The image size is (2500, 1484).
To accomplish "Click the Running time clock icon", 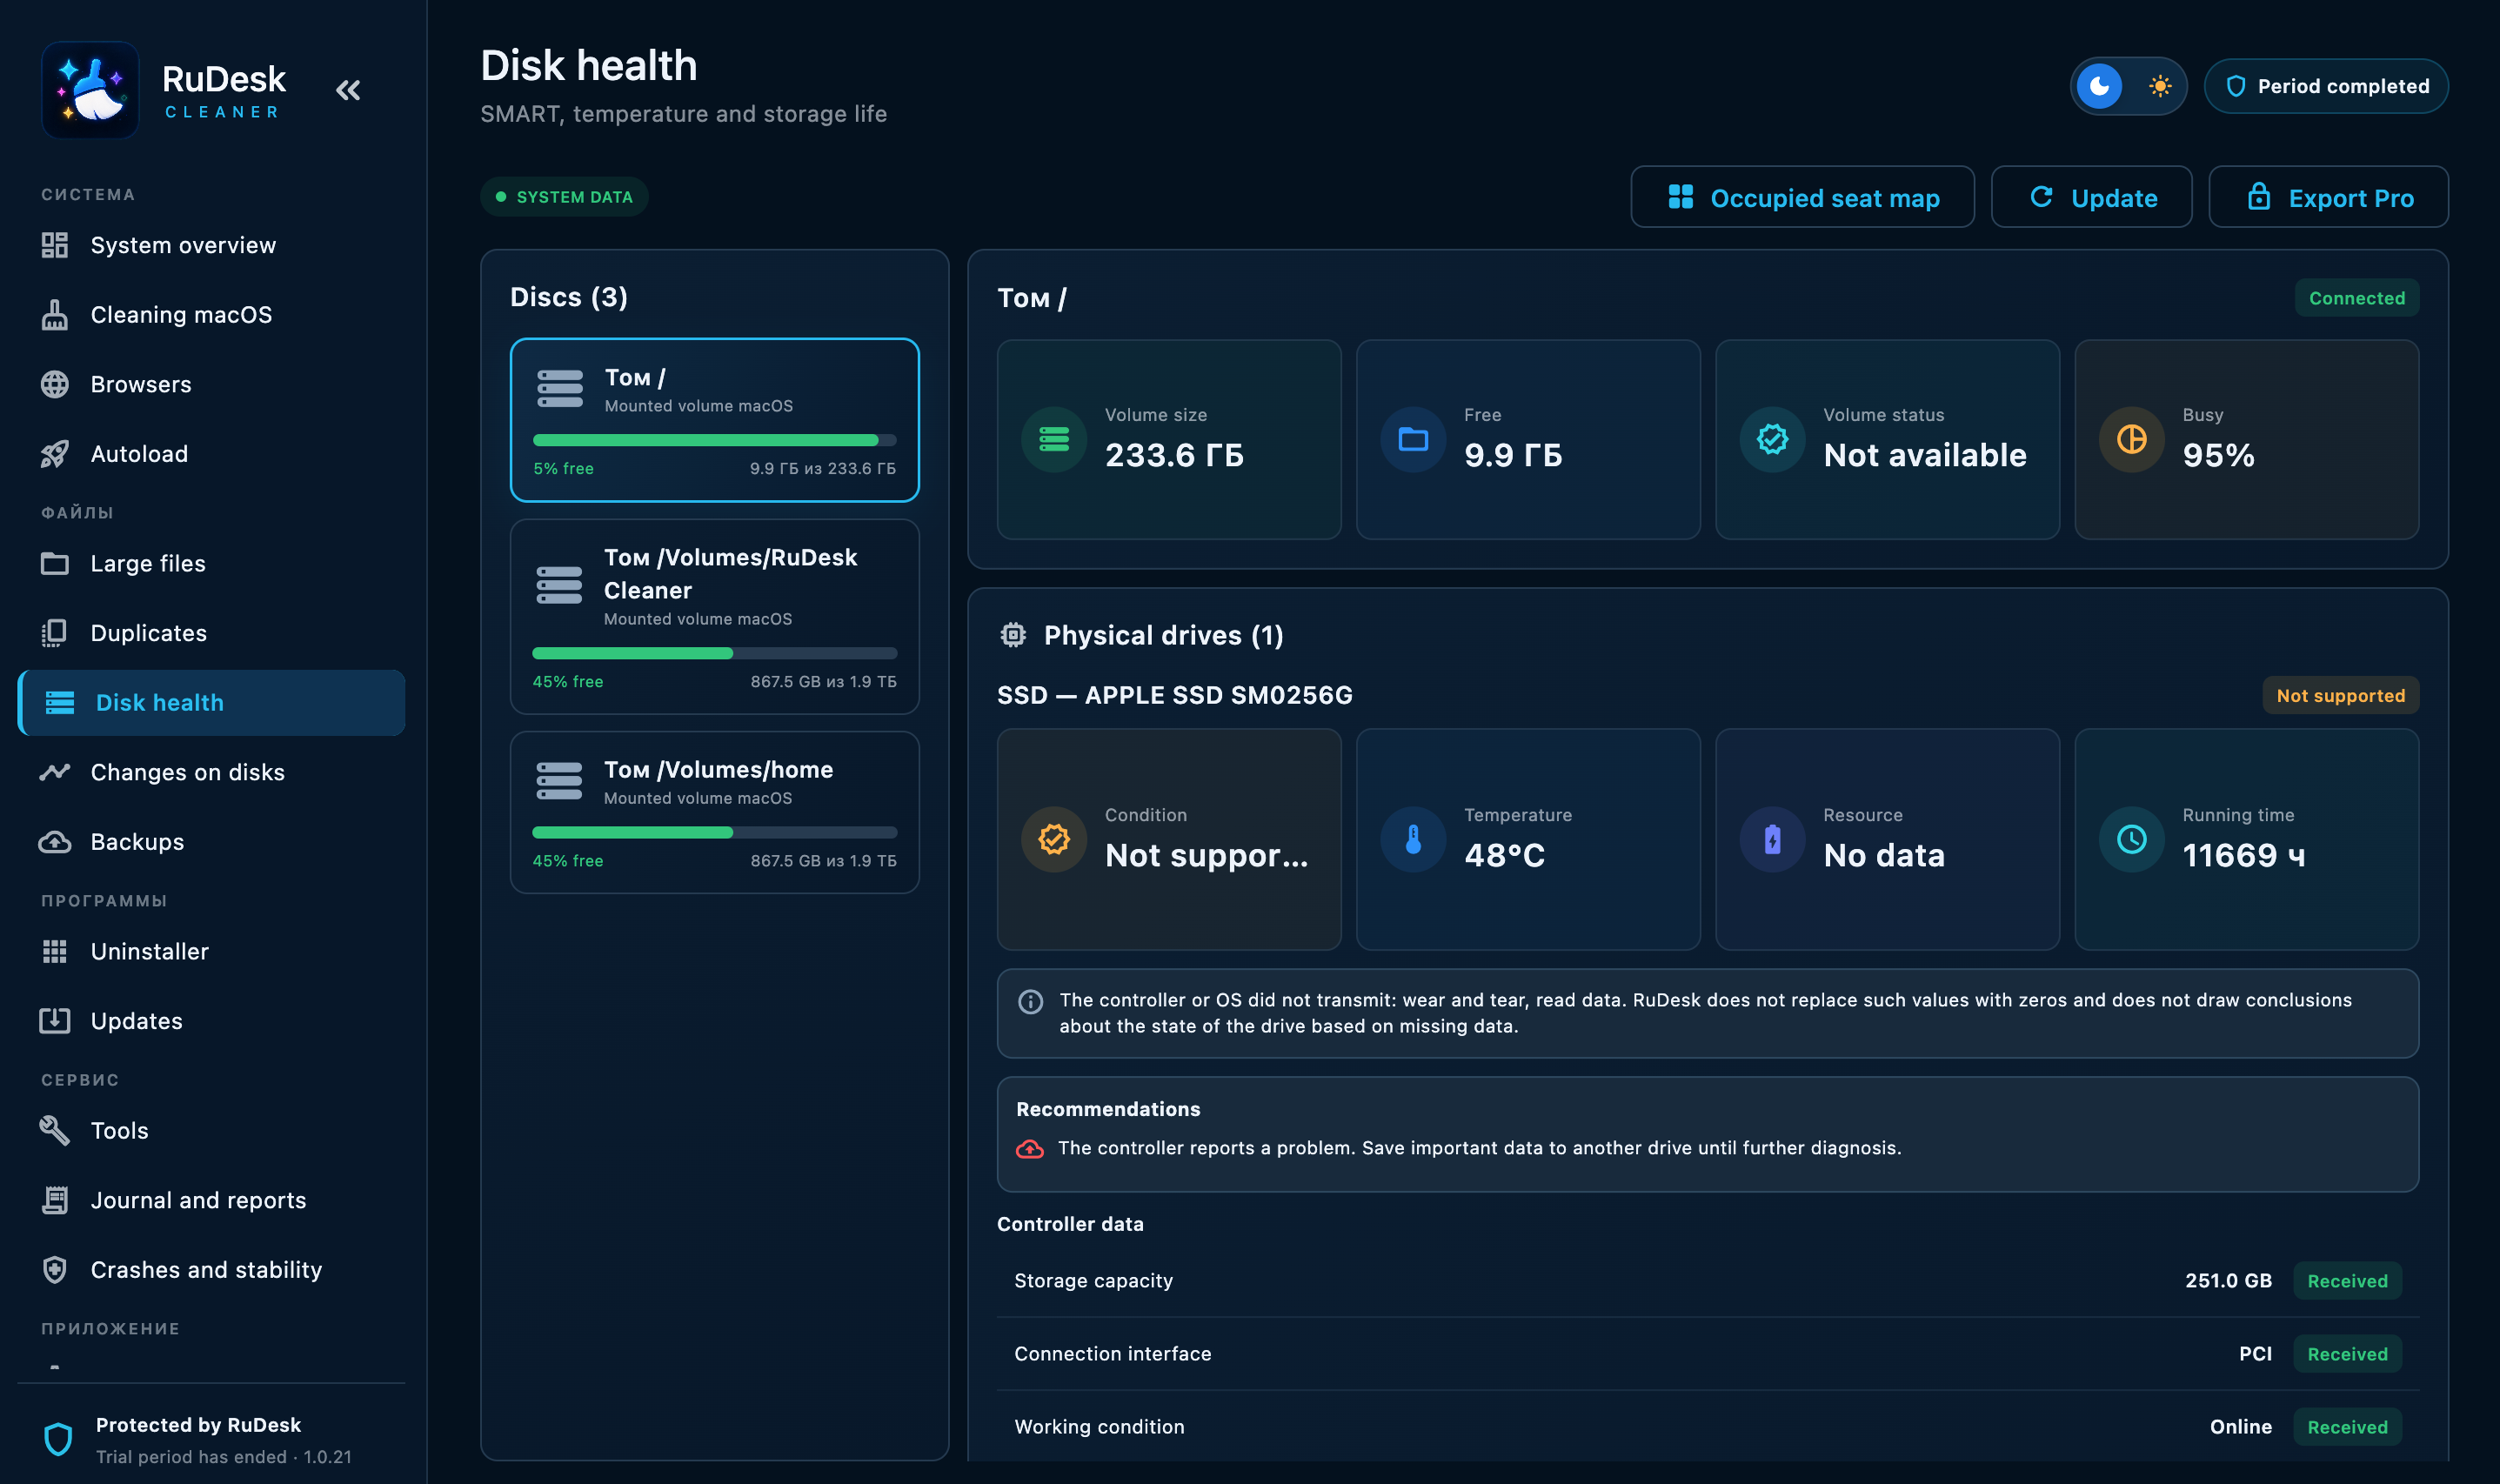I will (x=2131, y=839).
